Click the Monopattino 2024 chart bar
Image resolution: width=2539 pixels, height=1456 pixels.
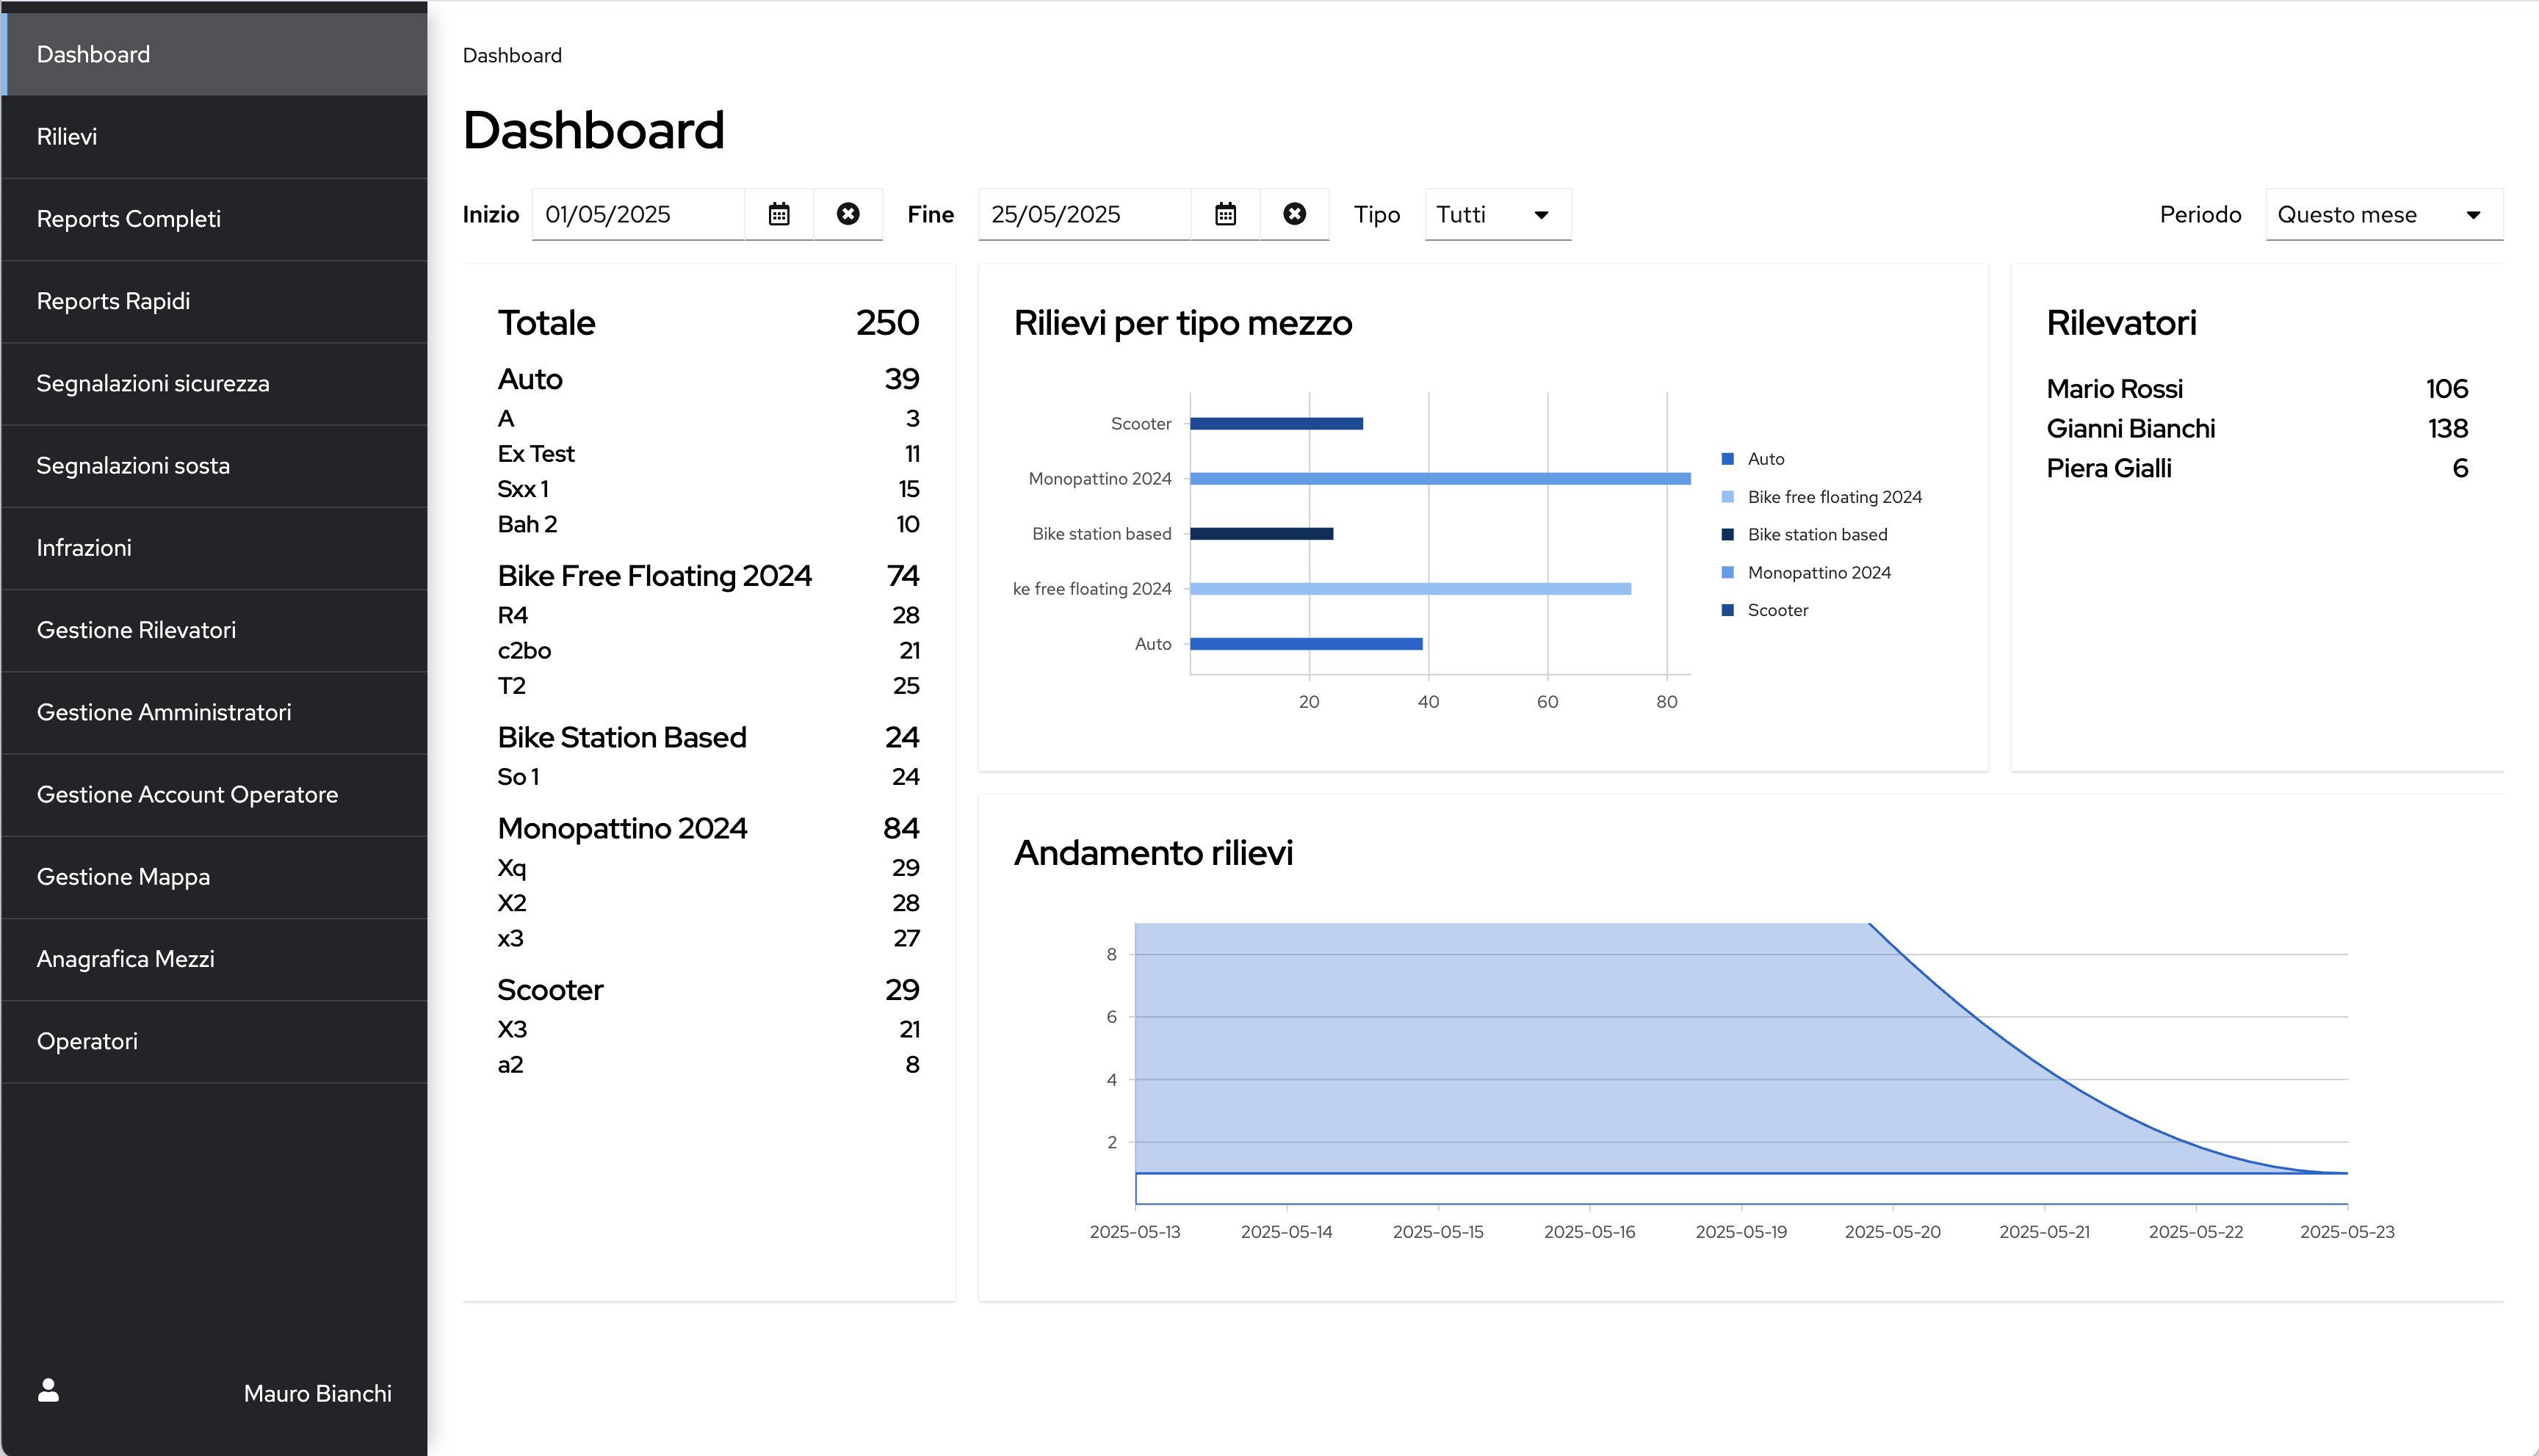(1439, 479)
